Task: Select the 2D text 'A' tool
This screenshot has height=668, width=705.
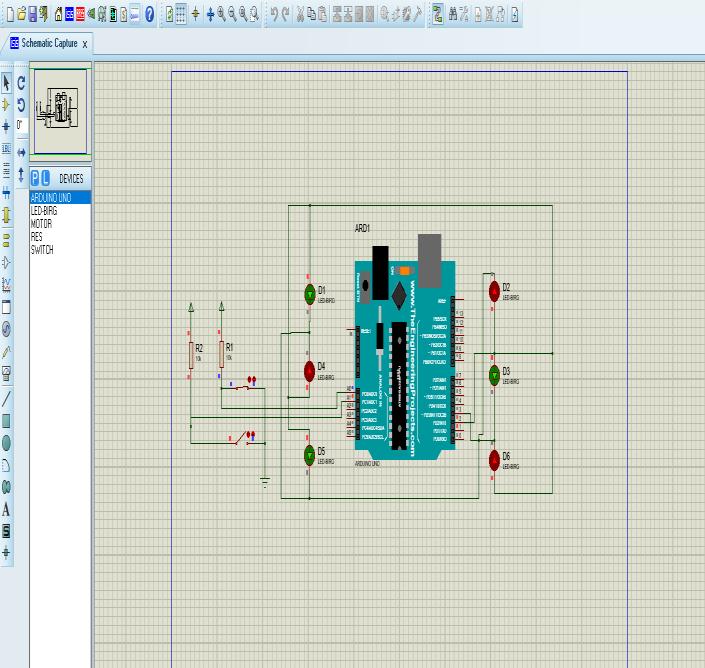Action: [6, 509]
